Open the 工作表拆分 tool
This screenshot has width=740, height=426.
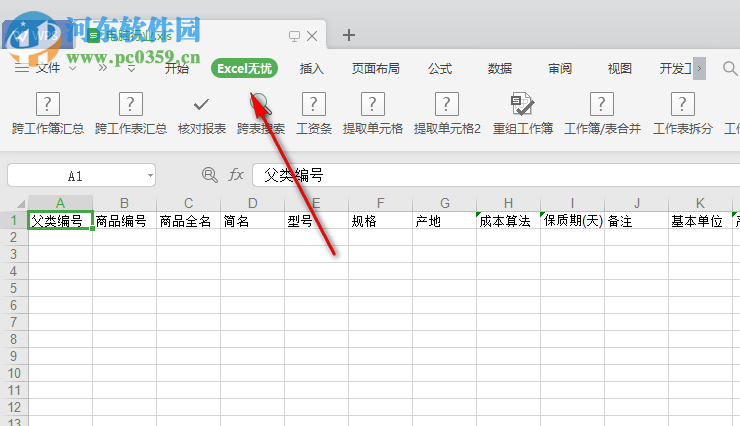682,113
